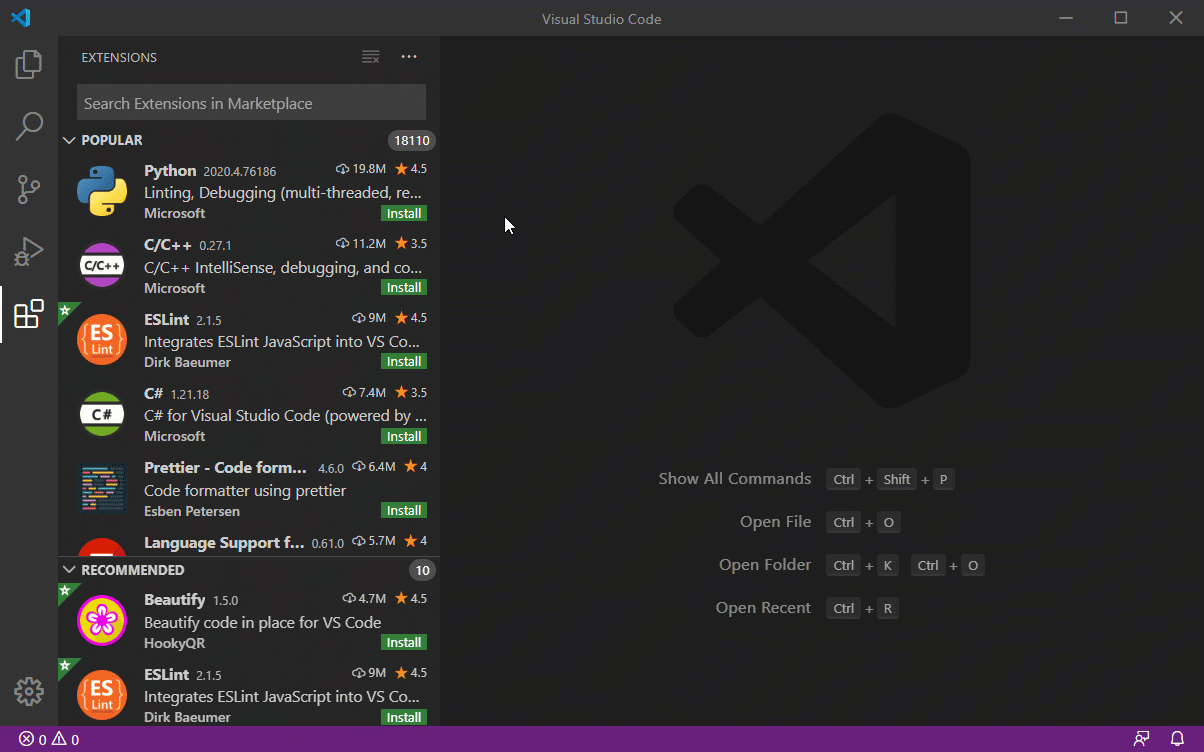
Task: Install the Prettier code formatter
Action: tap(403, 510)
